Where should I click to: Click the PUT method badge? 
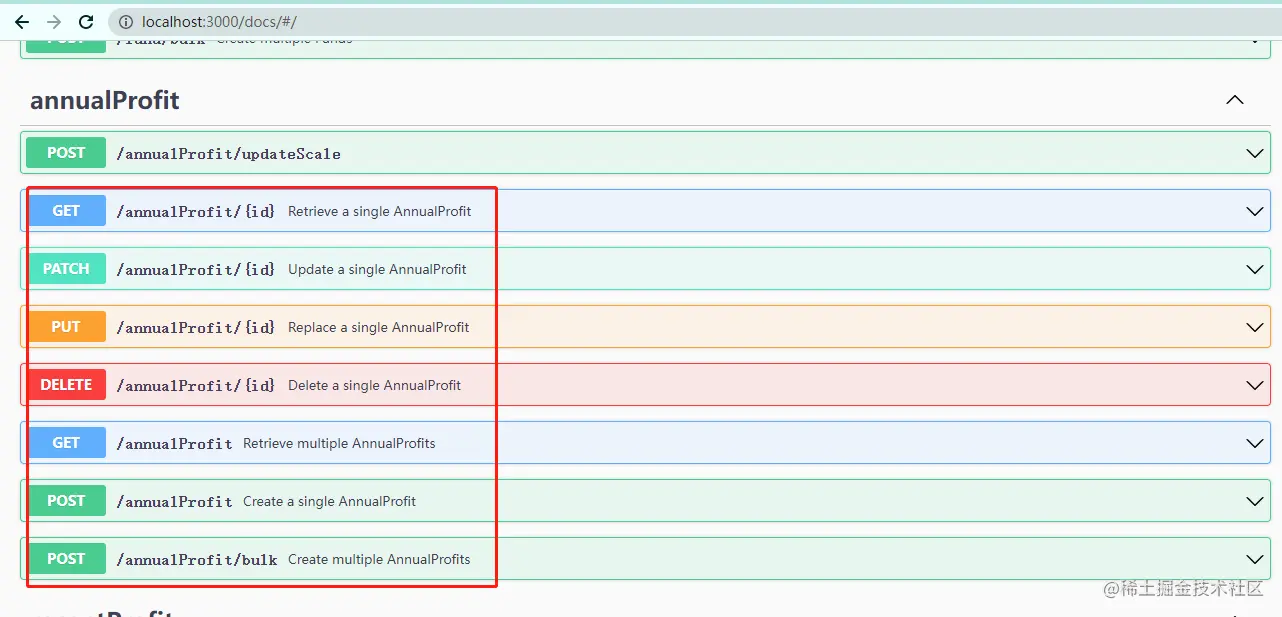pyautogui.click(x=66, y=327)
